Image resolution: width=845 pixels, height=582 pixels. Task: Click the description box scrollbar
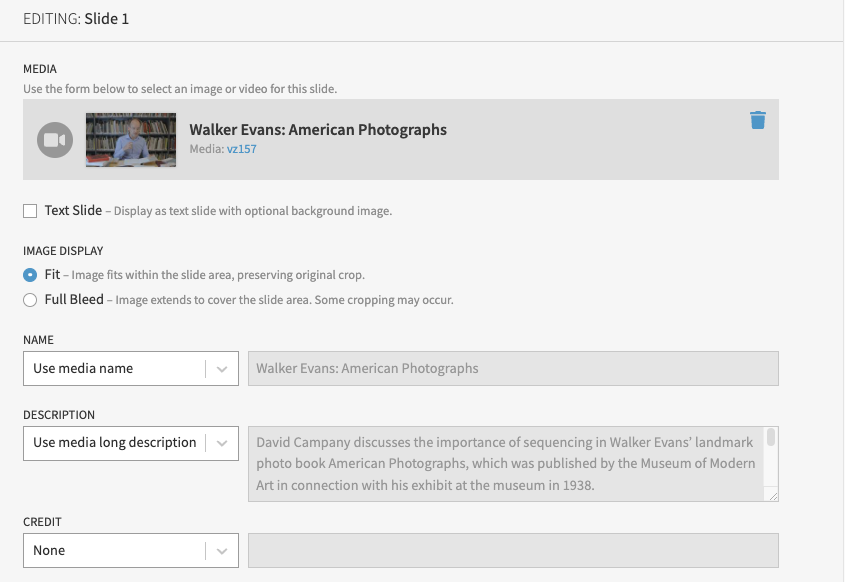tap(771, 438)
